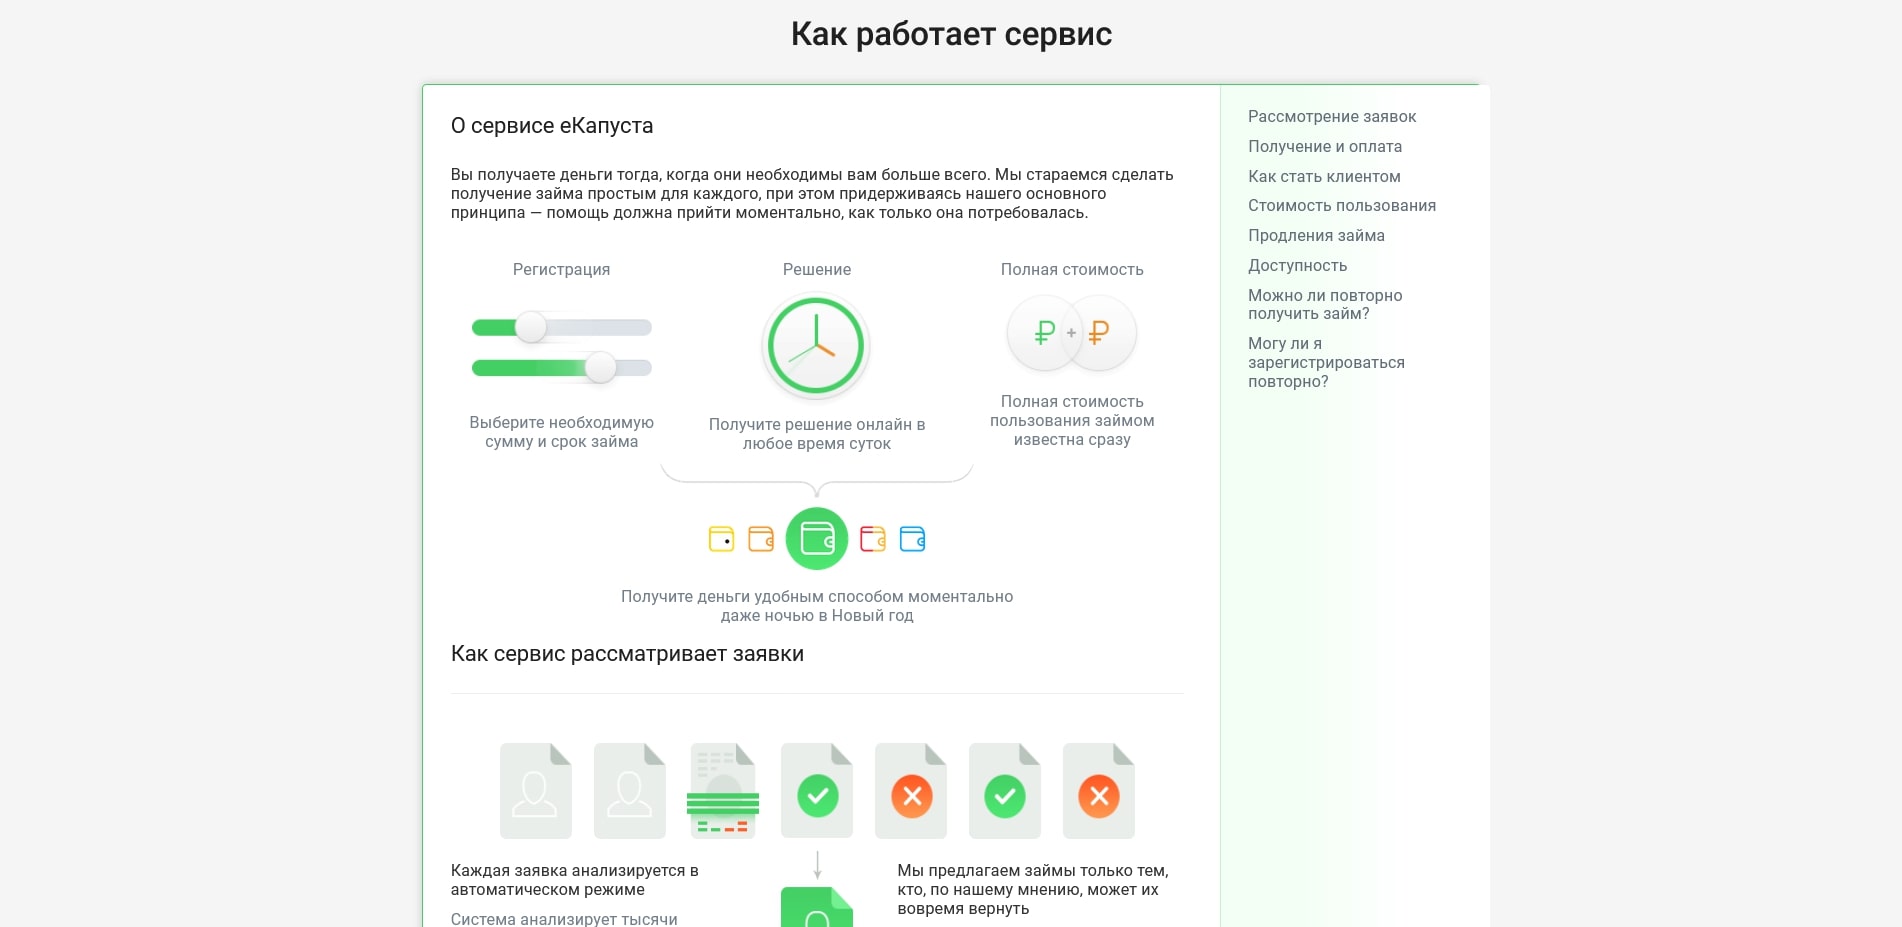Select the orange wallet icon
The image size is (1902, 927).
click(761, 539)
